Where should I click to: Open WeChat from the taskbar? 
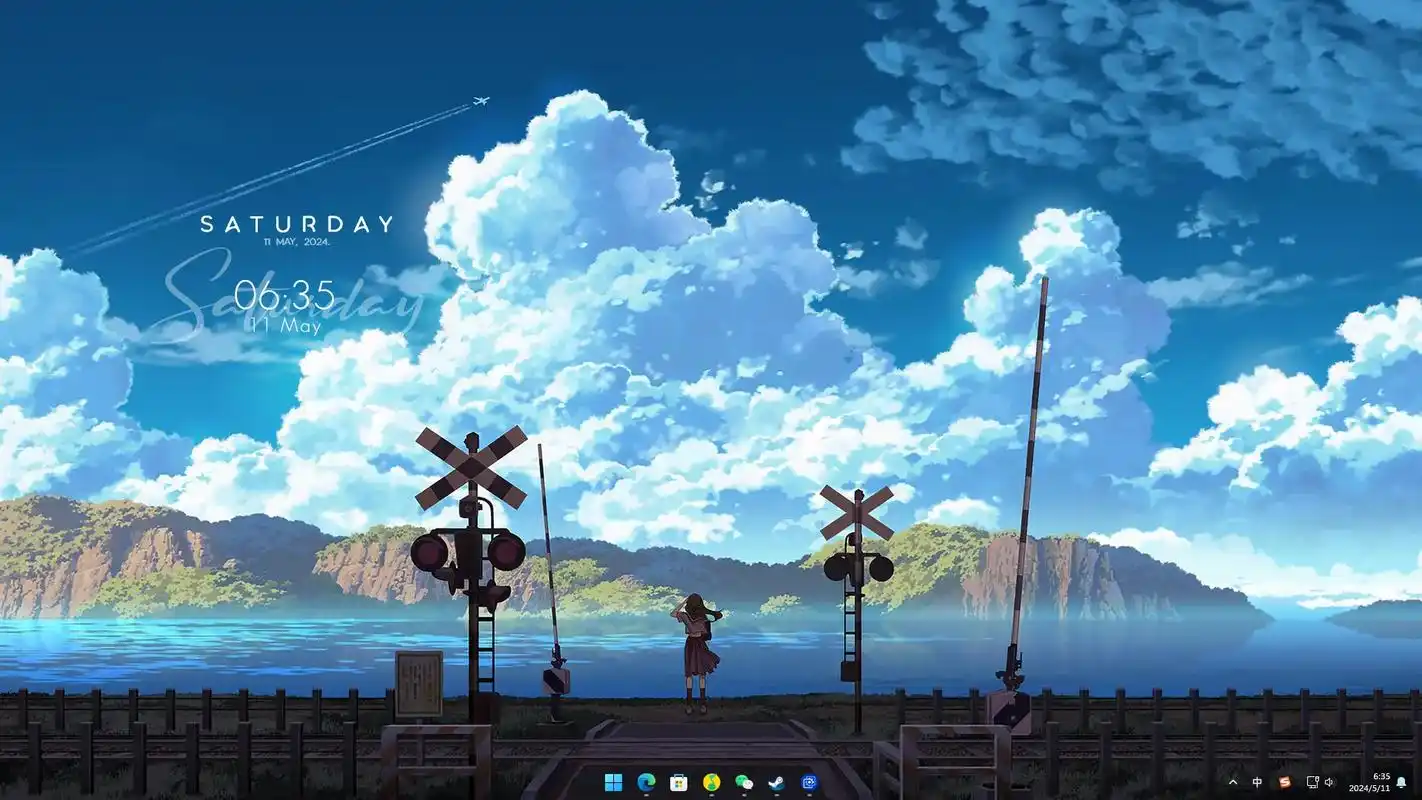pyautogui.click(x=744, y=782)
